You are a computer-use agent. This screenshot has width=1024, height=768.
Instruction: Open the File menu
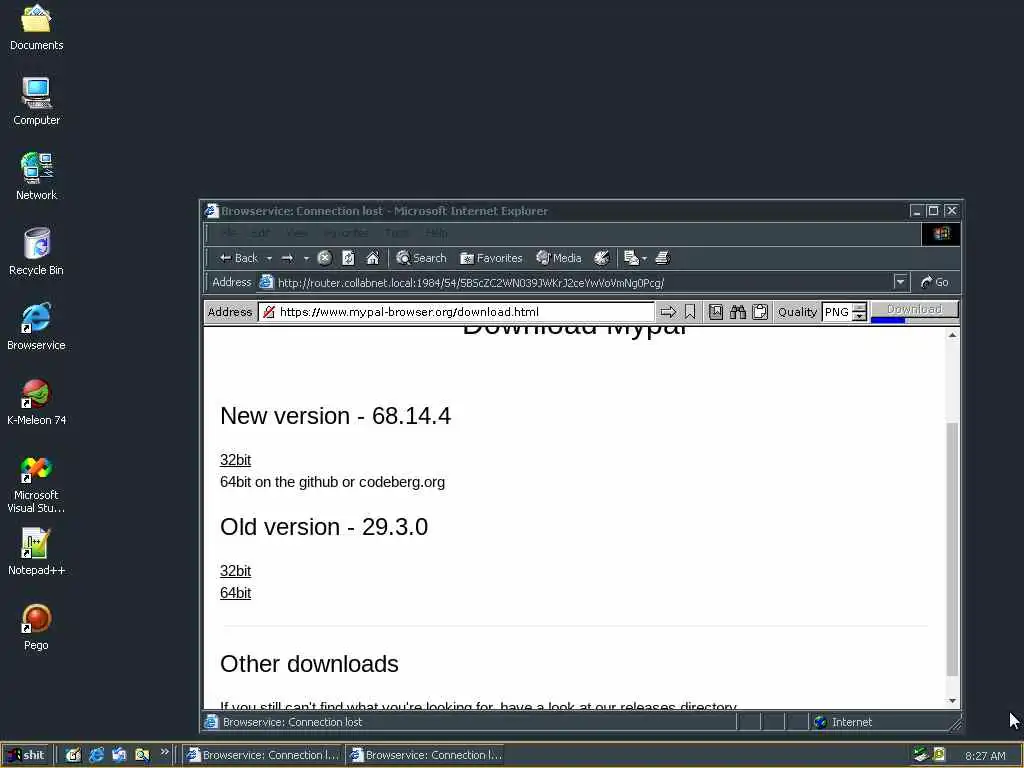[x=229, y=233]
